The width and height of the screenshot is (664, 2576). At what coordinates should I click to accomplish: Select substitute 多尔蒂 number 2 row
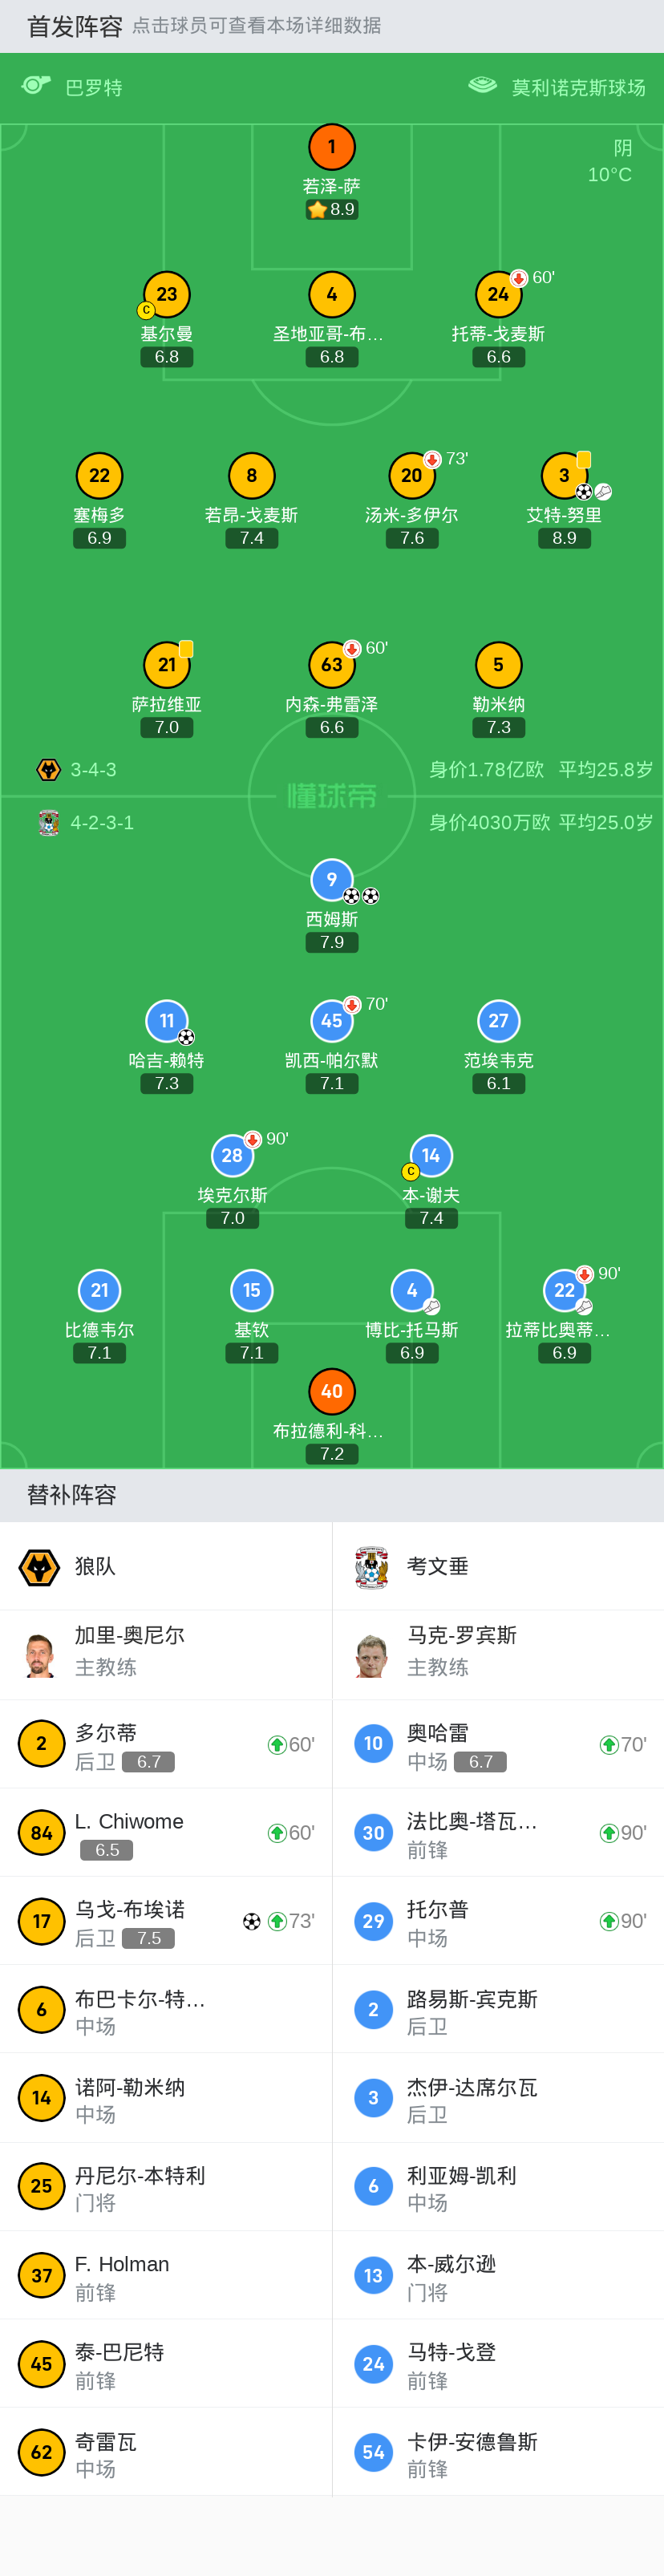(166, 1745)
